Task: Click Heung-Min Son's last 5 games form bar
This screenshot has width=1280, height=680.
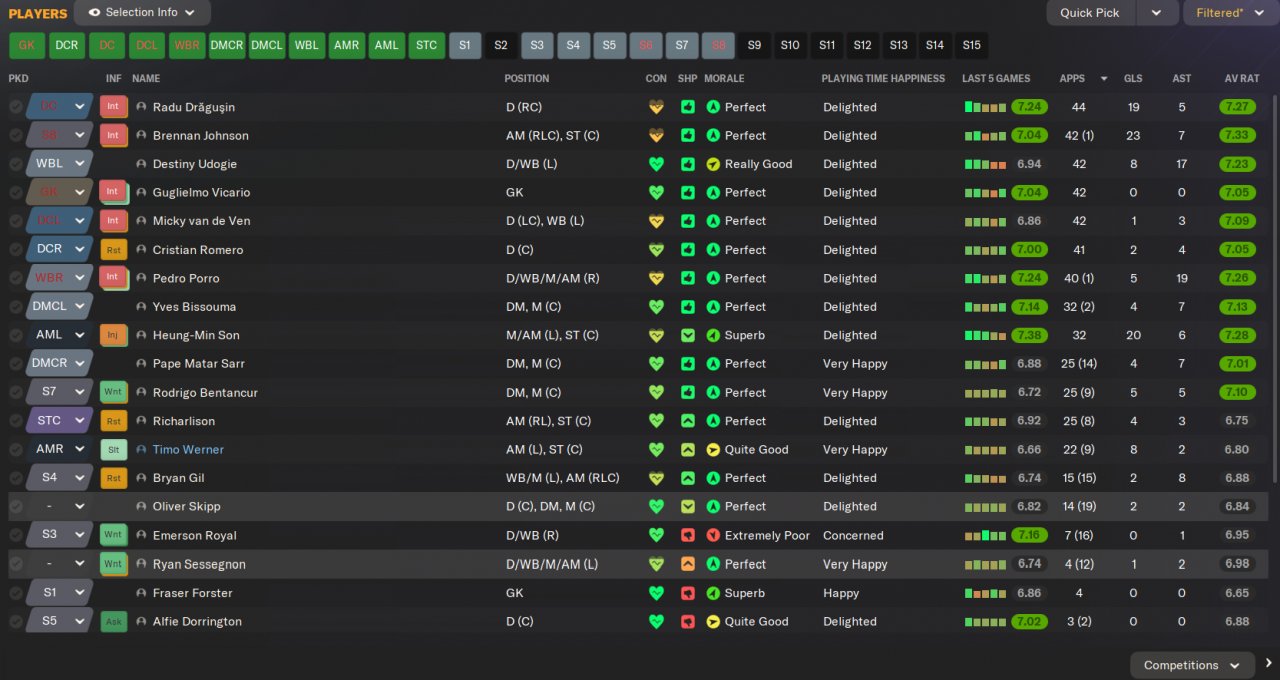Action: (x=985, y=335)
